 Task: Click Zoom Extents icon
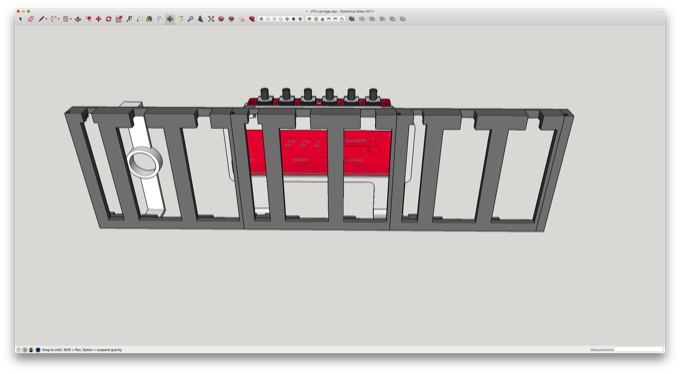[x=211, y=19]
